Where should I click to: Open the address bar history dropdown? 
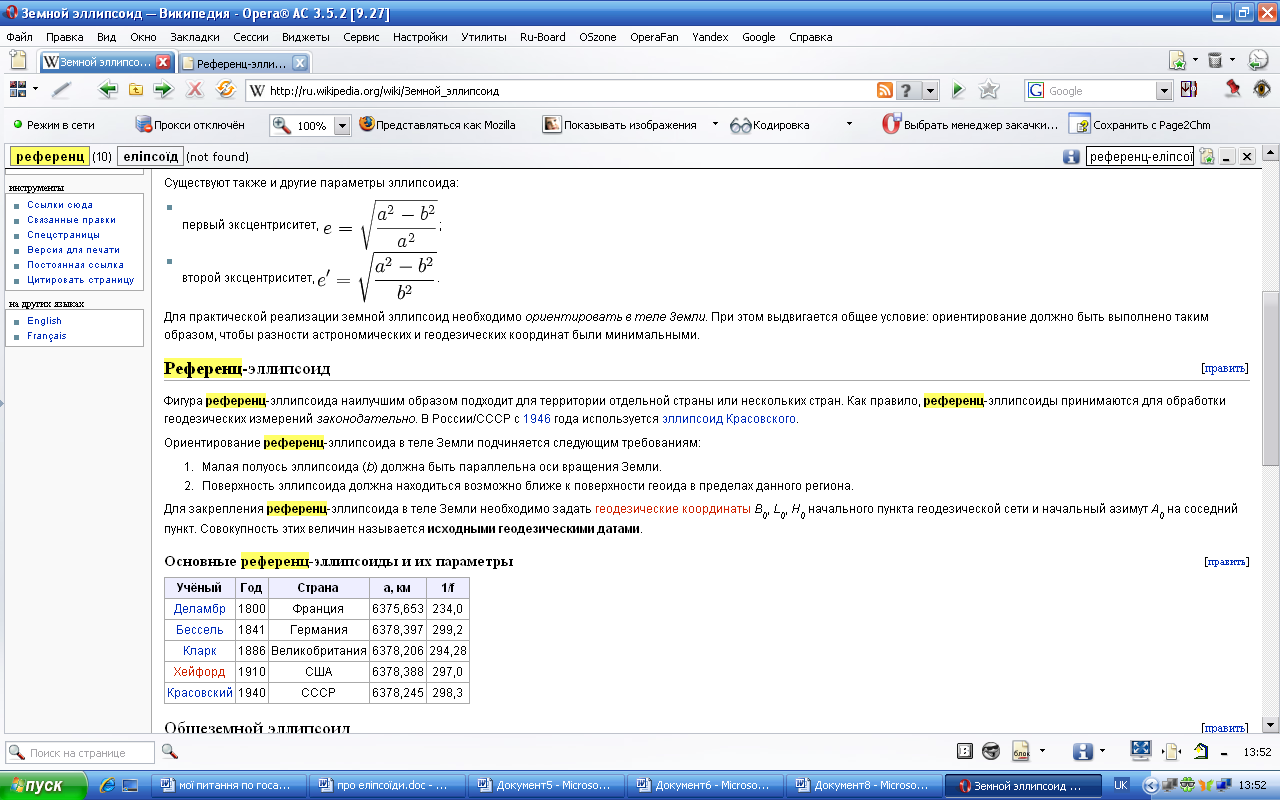pos(931,90)
